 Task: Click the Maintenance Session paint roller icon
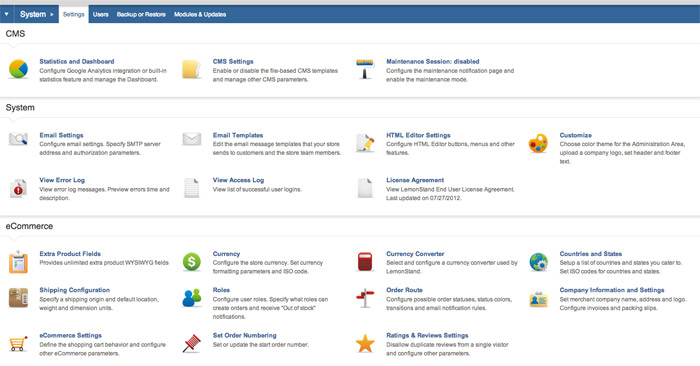tap(365, 69)
